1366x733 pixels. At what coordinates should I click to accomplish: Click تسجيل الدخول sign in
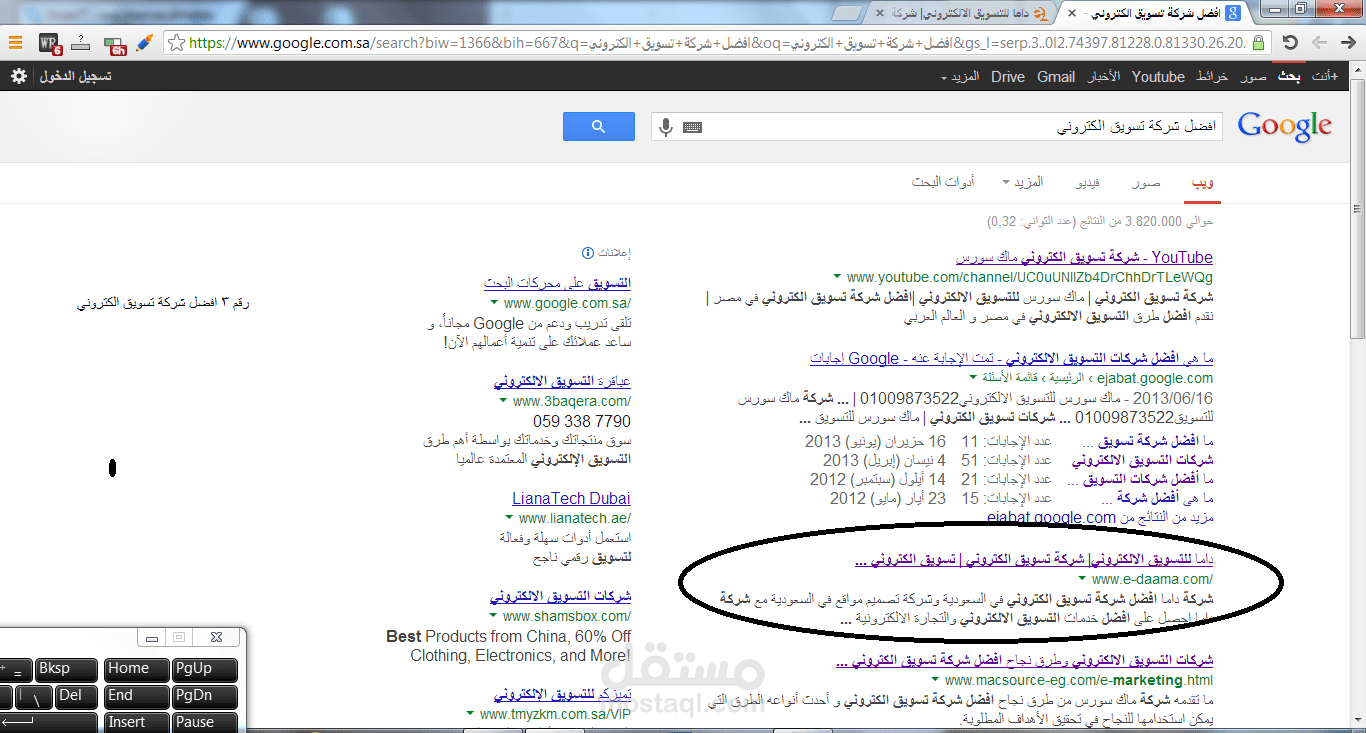[75, 76]
